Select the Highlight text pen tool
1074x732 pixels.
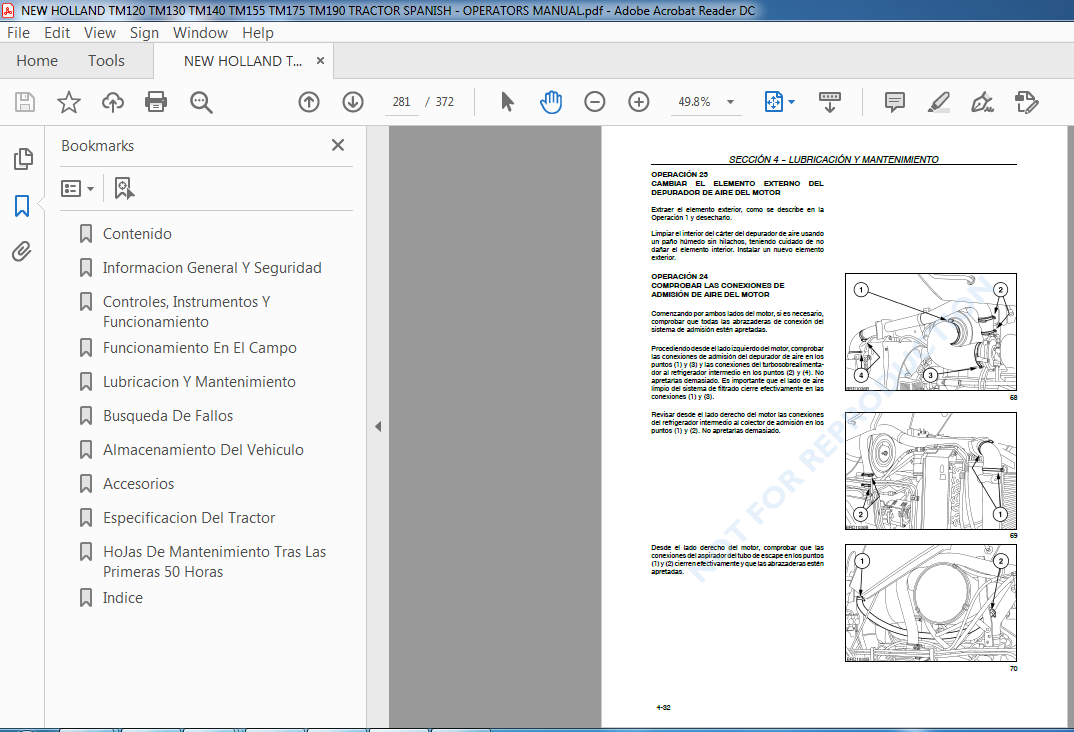pos(938,102)
